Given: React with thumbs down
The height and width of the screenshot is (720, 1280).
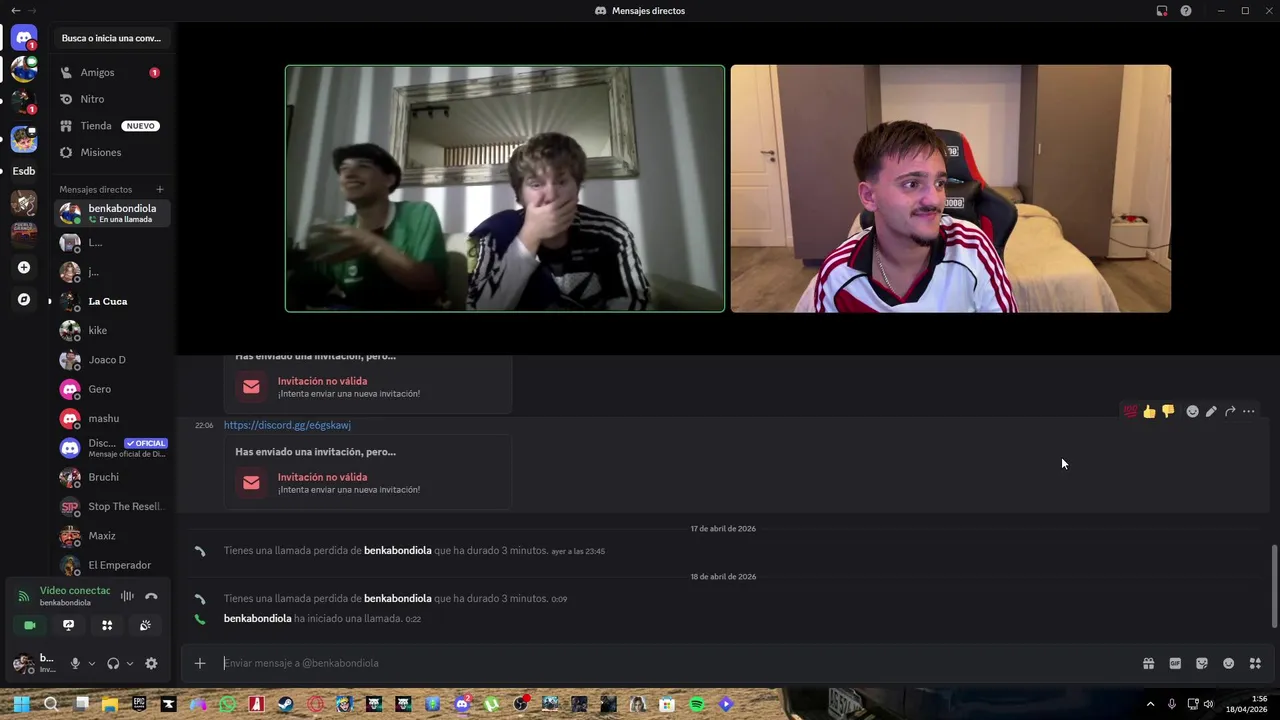Looking at the screenshot, I should (x=1168, y=411).
